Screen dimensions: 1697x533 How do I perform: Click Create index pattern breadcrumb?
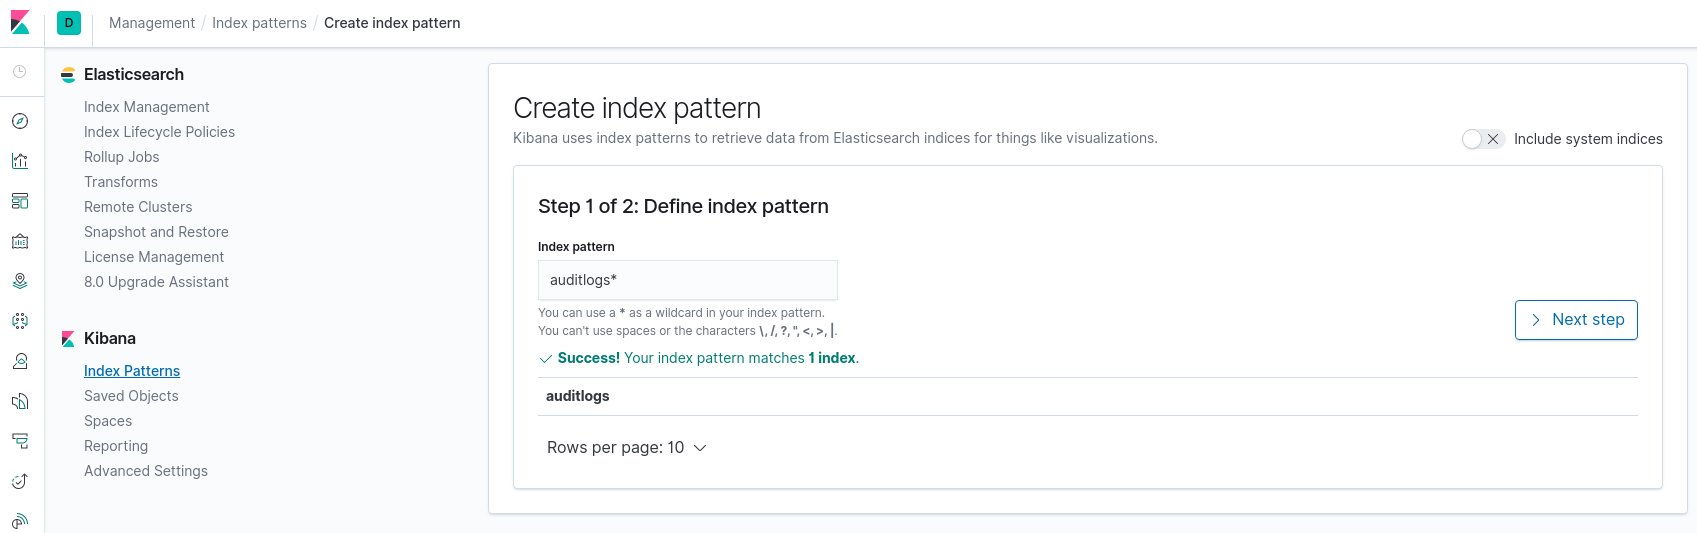click(x=392, y=23)
